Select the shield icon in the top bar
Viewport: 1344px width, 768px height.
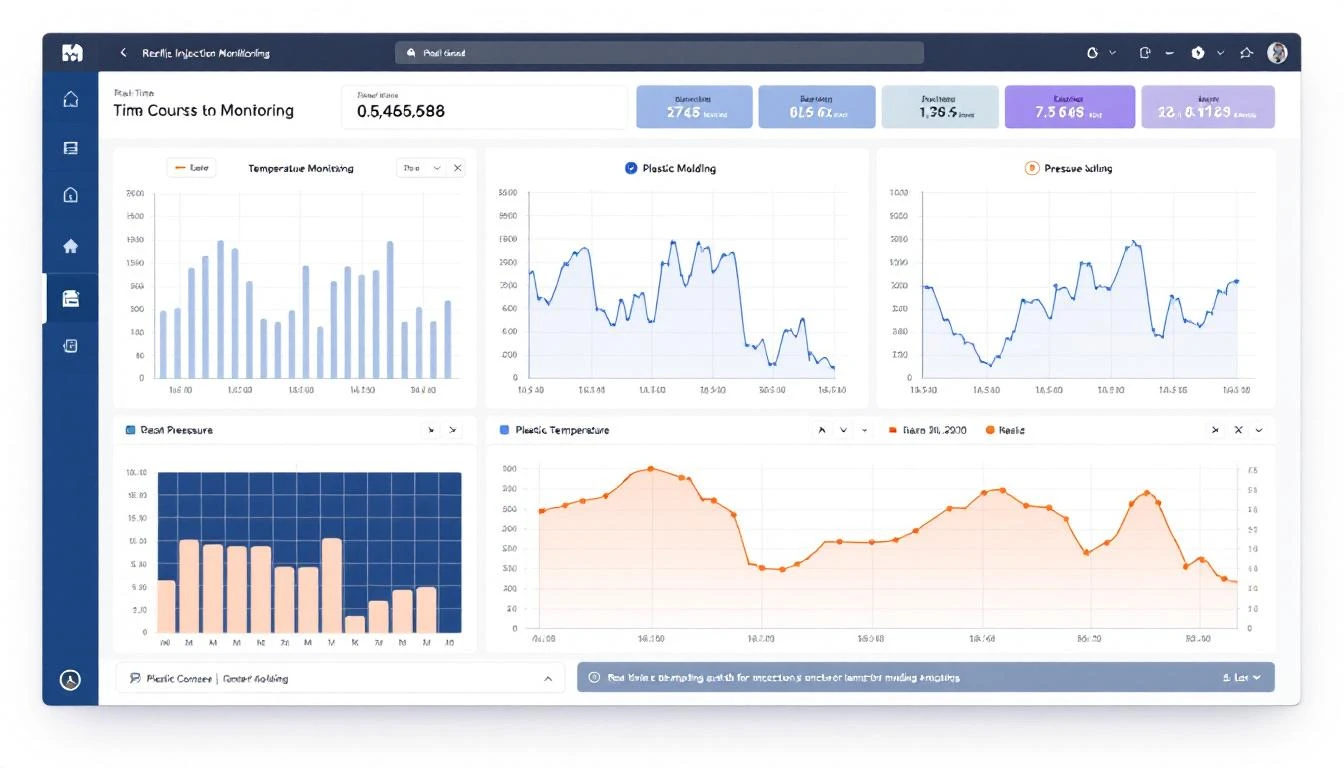click(x=1197, y=52)
